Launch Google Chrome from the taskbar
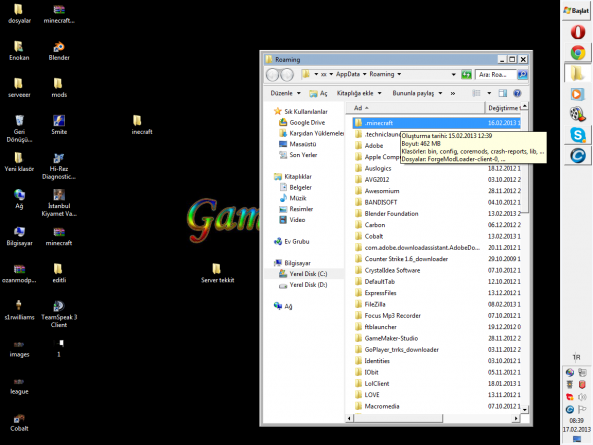 577,53
